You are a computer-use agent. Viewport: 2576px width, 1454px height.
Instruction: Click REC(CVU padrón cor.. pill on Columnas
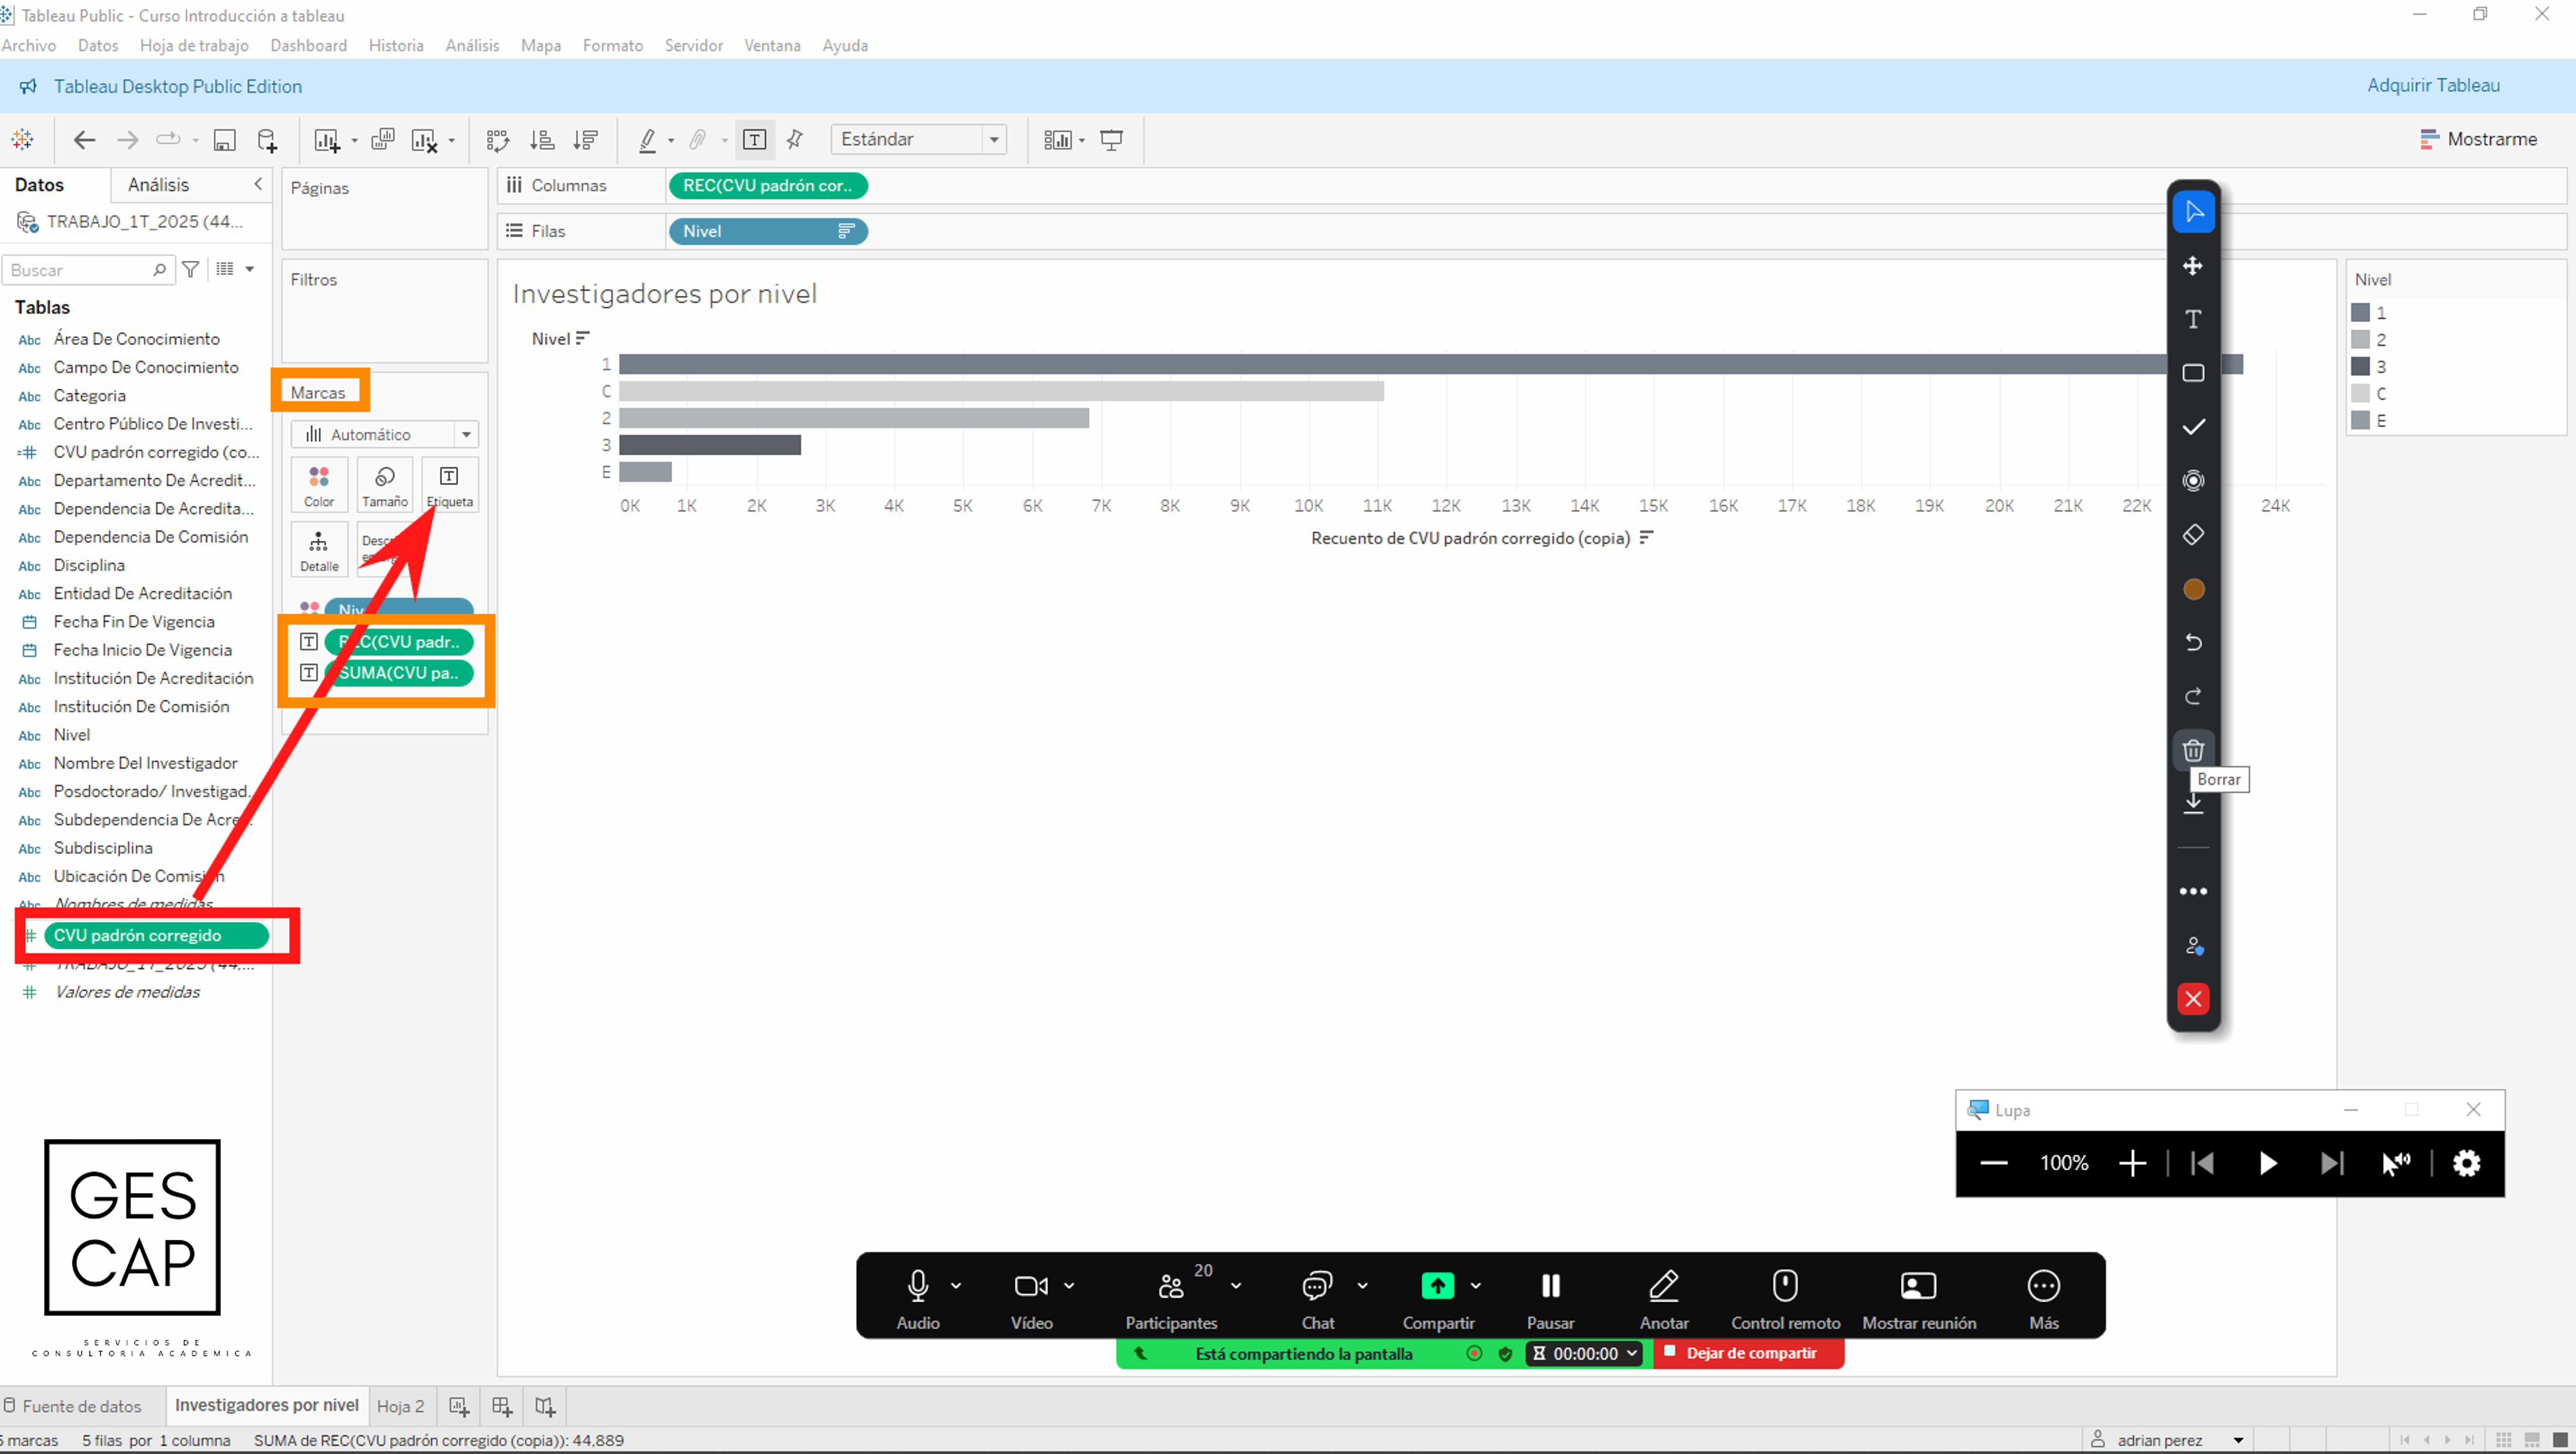coord(767,185)
